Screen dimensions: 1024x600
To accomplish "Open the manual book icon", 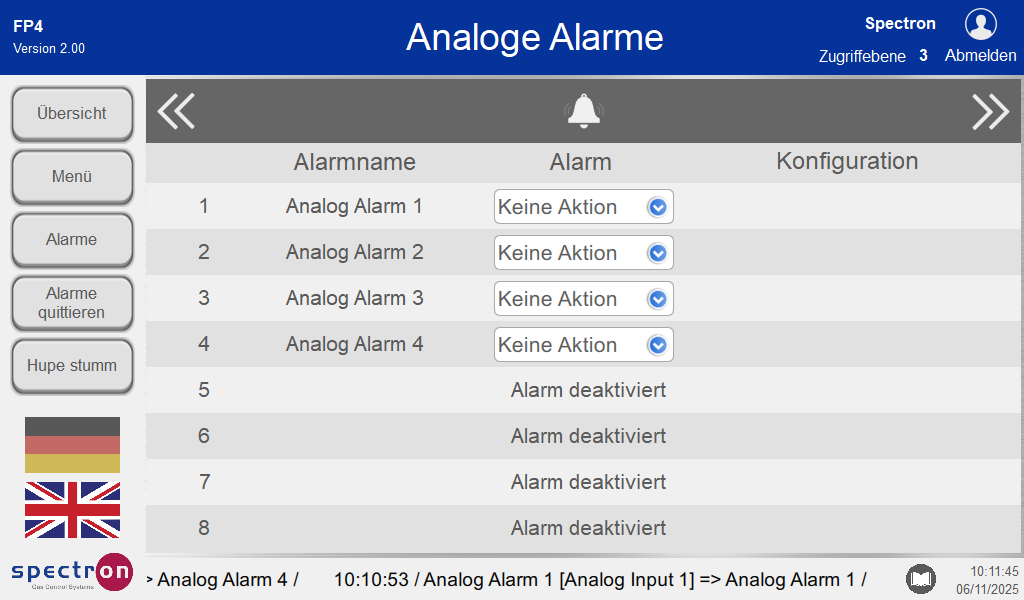I will (921, 578).
